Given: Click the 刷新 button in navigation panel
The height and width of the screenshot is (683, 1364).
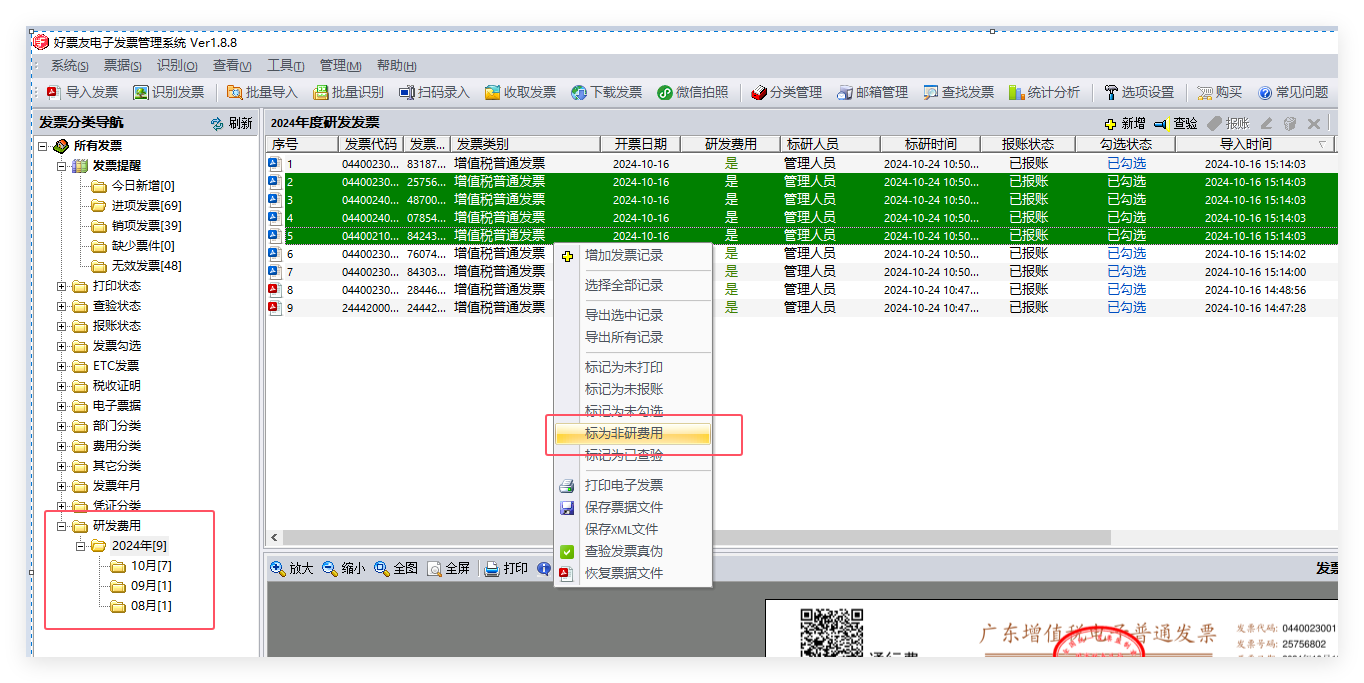Looking at the screenshot, I should tap(231, 123).
